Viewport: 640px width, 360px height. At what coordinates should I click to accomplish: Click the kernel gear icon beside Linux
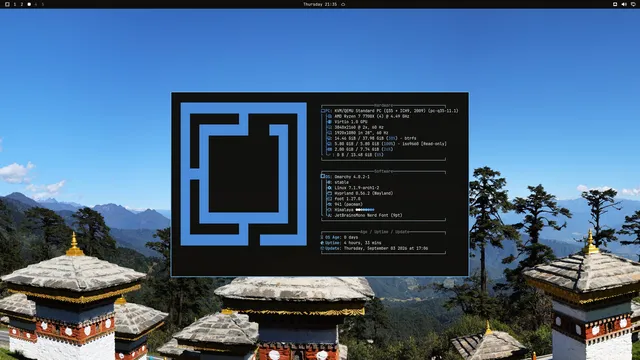329,188
